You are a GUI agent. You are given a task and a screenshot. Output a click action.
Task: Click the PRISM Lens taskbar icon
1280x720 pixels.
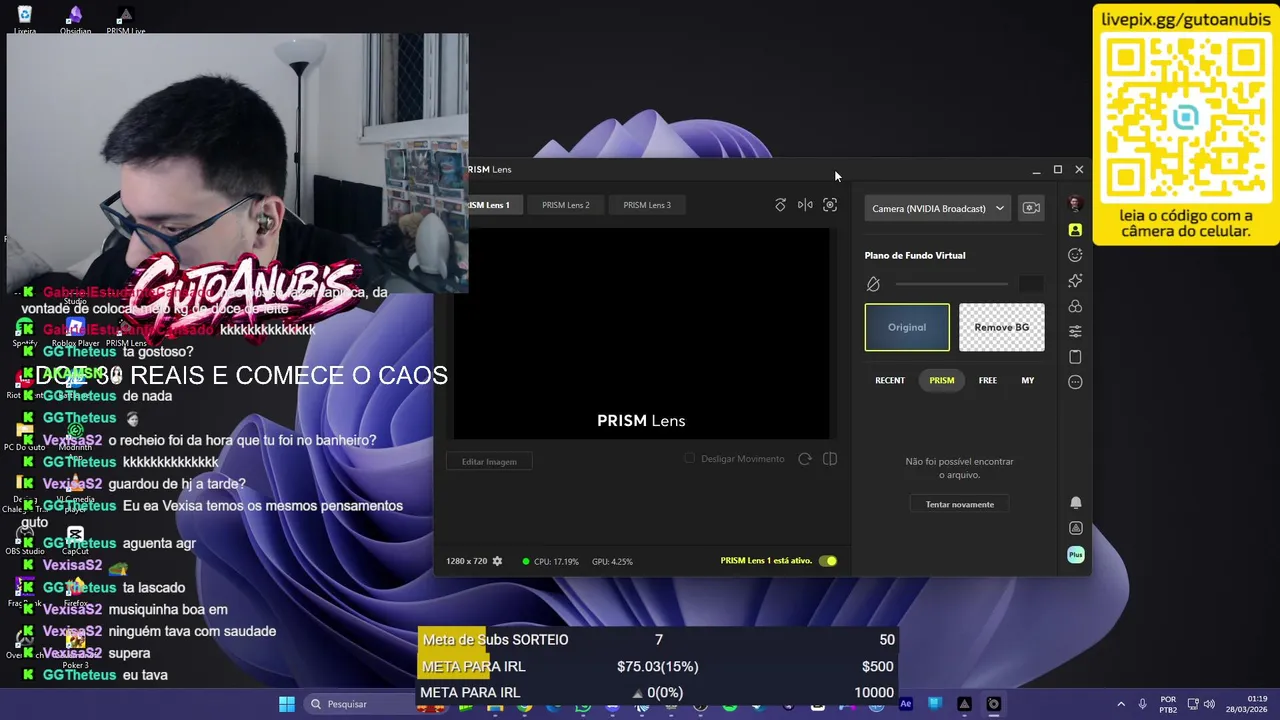coord(993,704)
